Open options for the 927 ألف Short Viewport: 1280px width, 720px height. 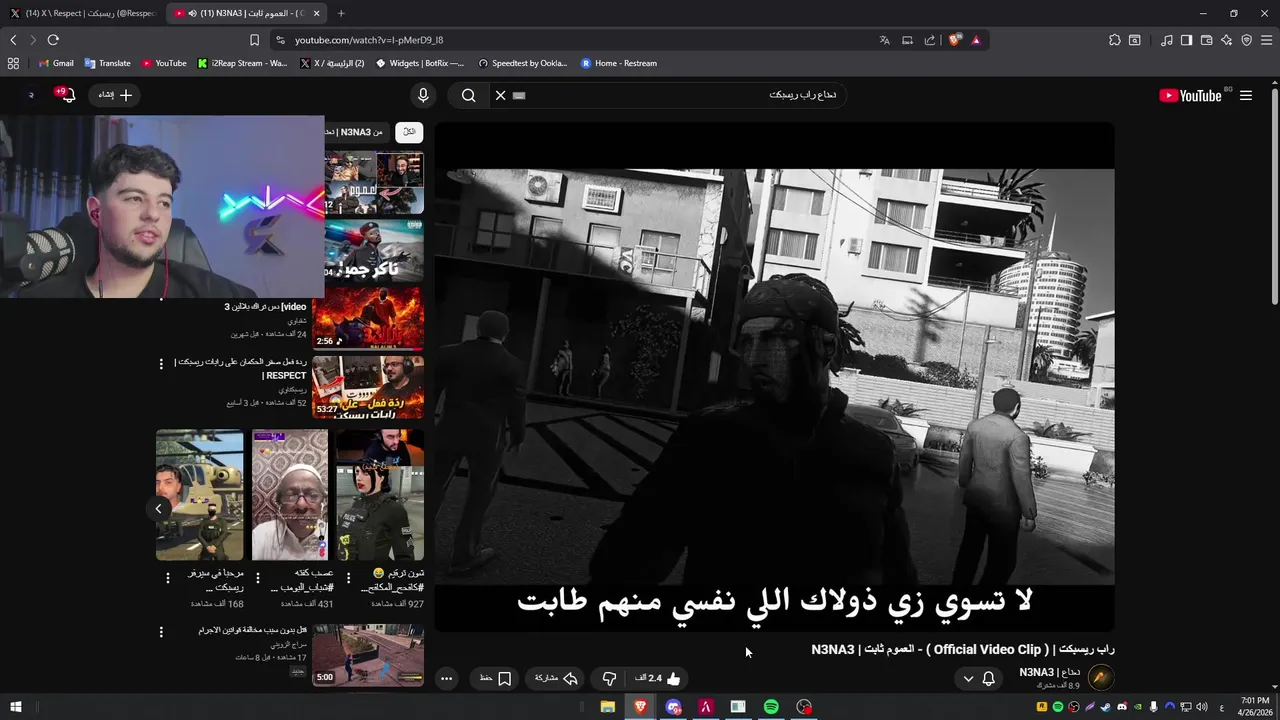point(348,578)
